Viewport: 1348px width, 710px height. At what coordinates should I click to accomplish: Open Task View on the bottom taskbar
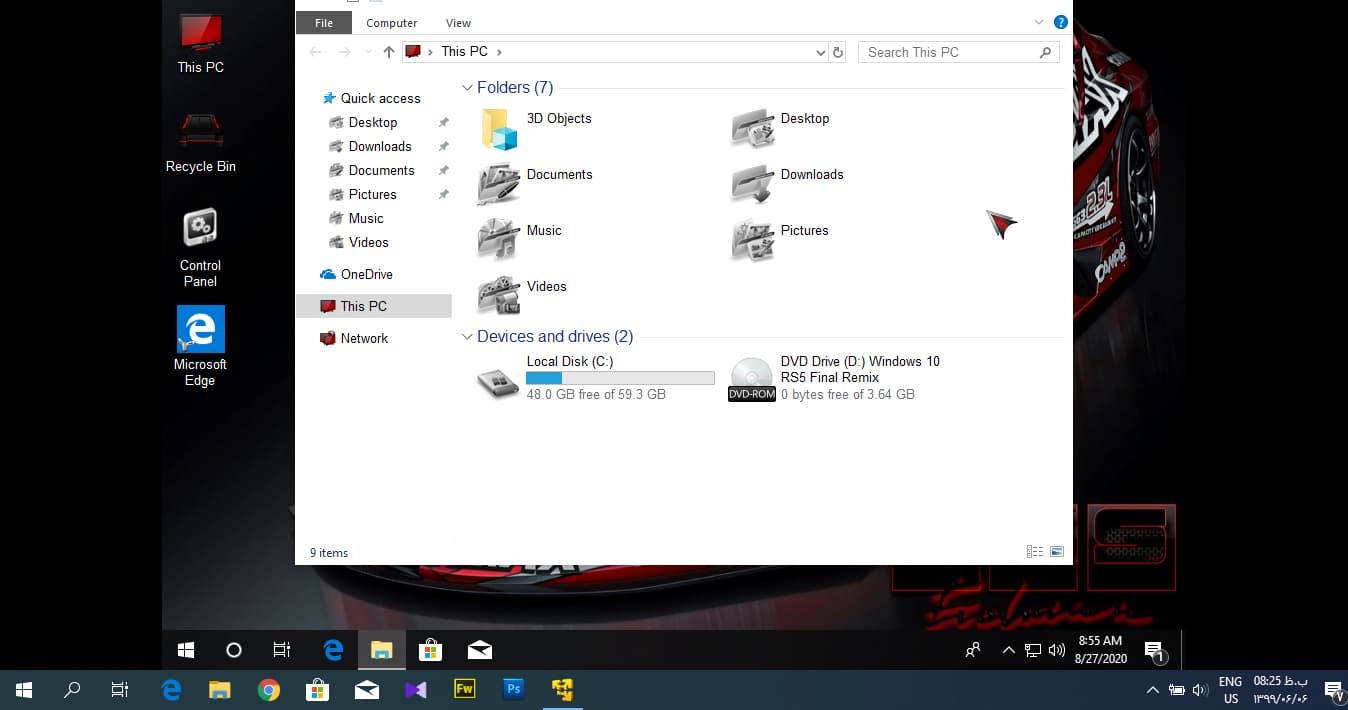click(x=120, y=690)
